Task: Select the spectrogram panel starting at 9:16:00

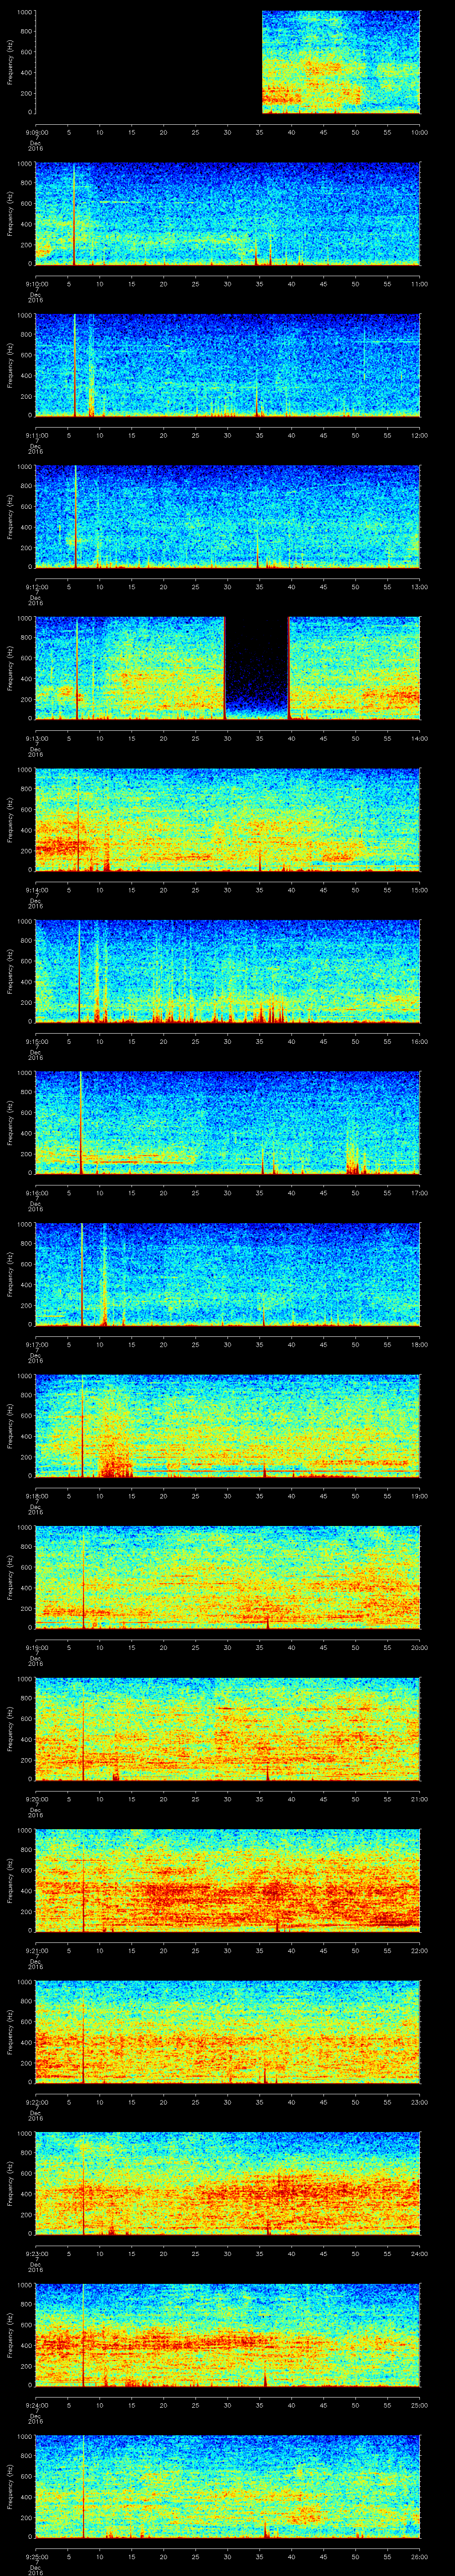Action: 228,1123
